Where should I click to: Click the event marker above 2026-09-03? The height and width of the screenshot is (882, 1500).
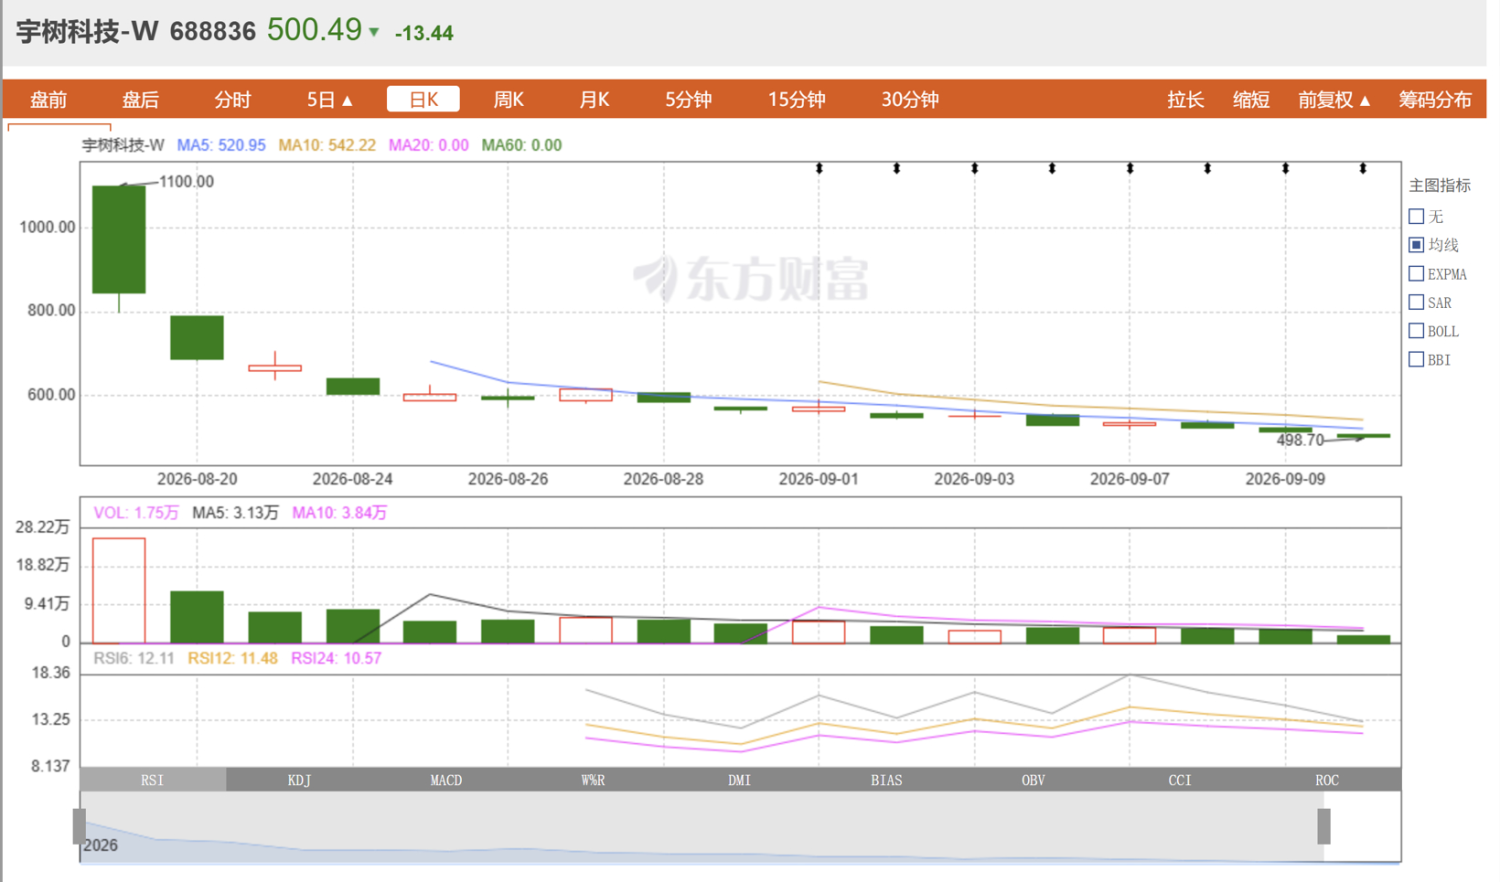coord(975,169)
